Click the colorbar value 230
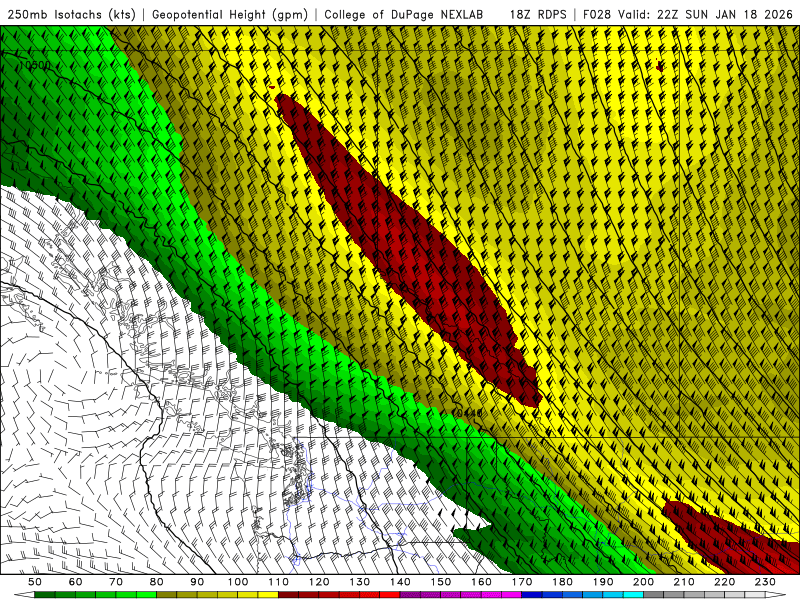The width and height of the screenshot is (800, 600). (765, 582)
